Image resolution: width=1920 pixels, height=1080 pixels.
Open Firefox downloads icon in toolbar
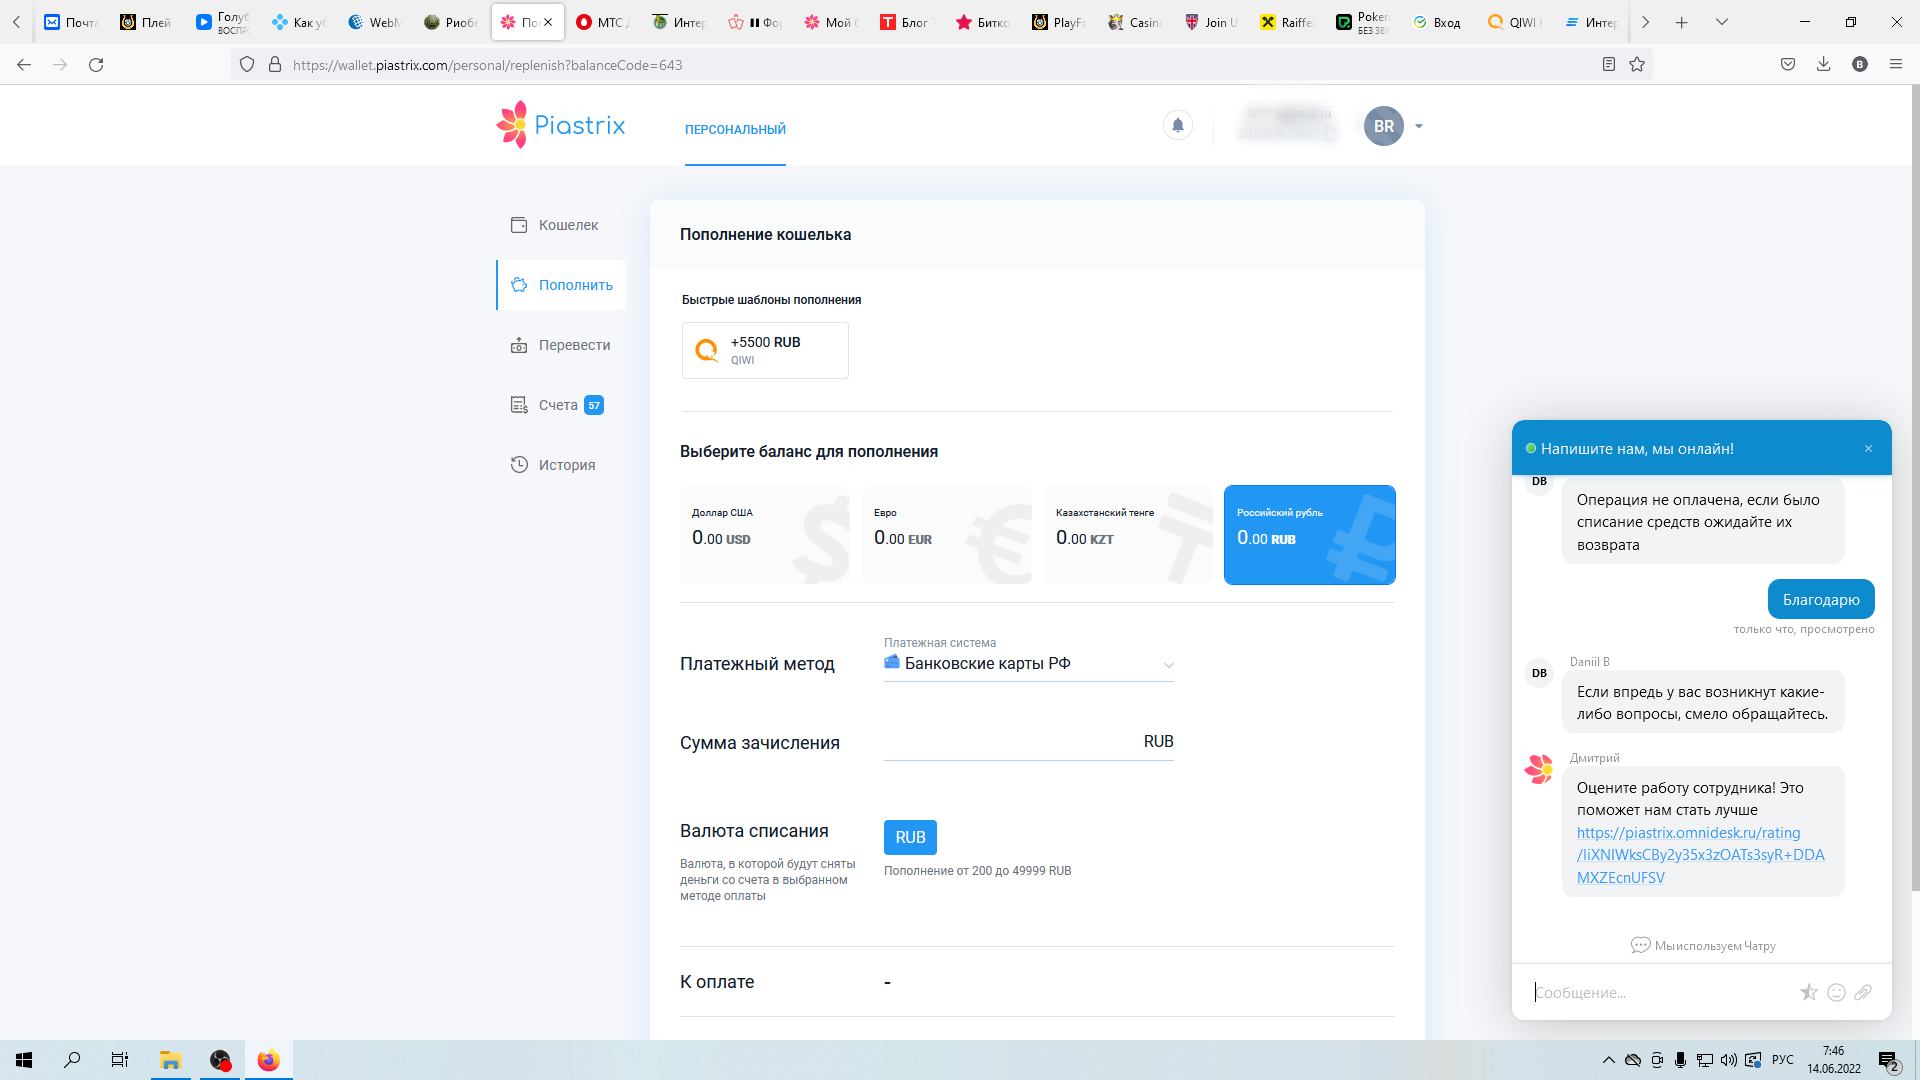point(1823,64)
